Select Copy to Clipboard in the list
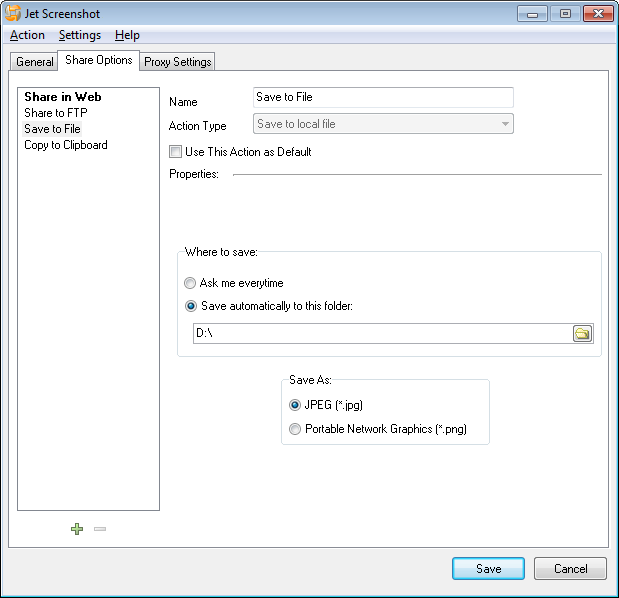This screenshot has height=598, width=619. point(66,145)
